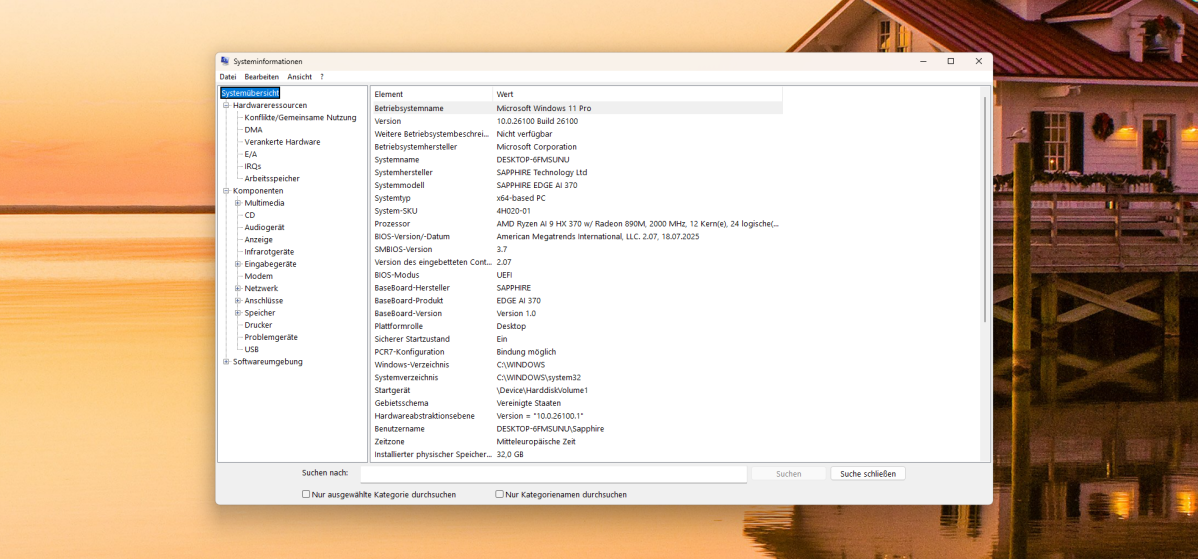The height and width of the screenshot is (559, 1198).
Task: Collapse the Komponenten tree node
Action: (226, 191)
